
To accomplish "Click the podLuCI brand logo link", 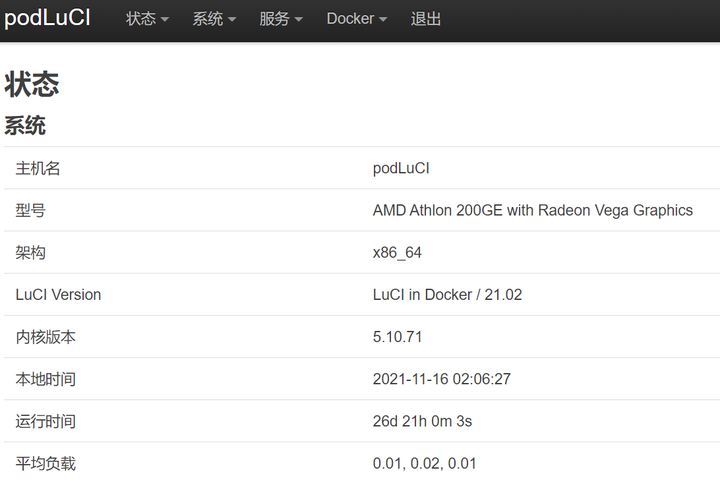I will pyautogui.click(x=47, y=19).
